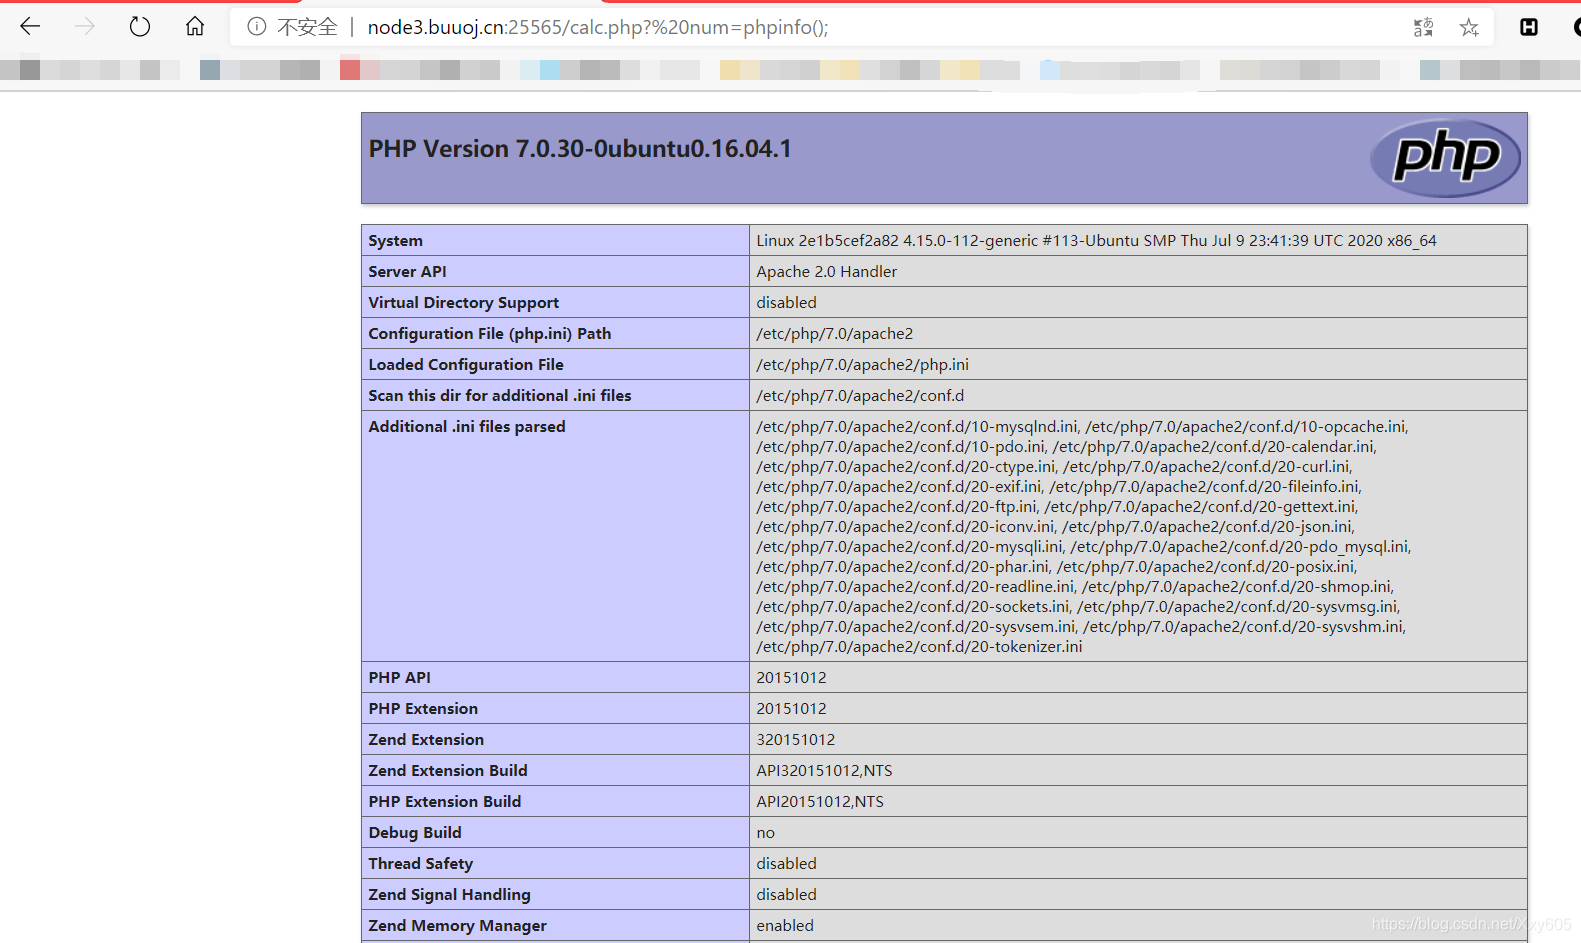This screenshot has width=1581, height=943.
Task: Select the Thread Safety label
Action: click(420, 864)
